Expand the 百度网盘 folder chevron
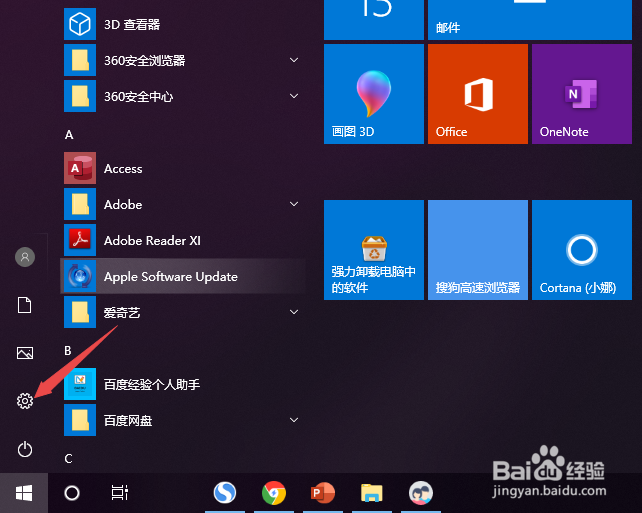 [x=294, y=420]
